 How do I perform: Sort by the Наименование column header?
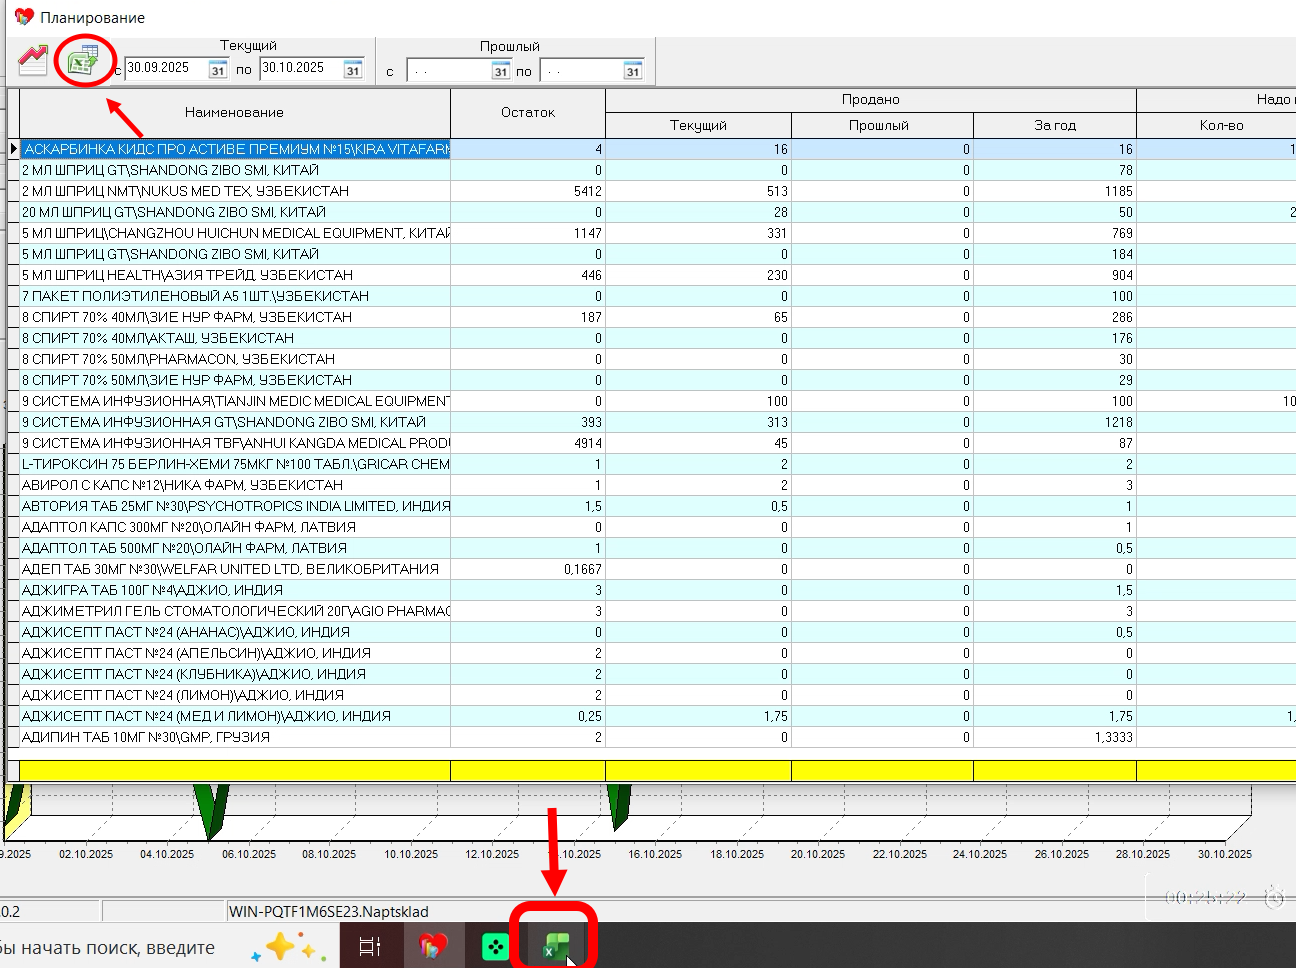pos(234,112)
